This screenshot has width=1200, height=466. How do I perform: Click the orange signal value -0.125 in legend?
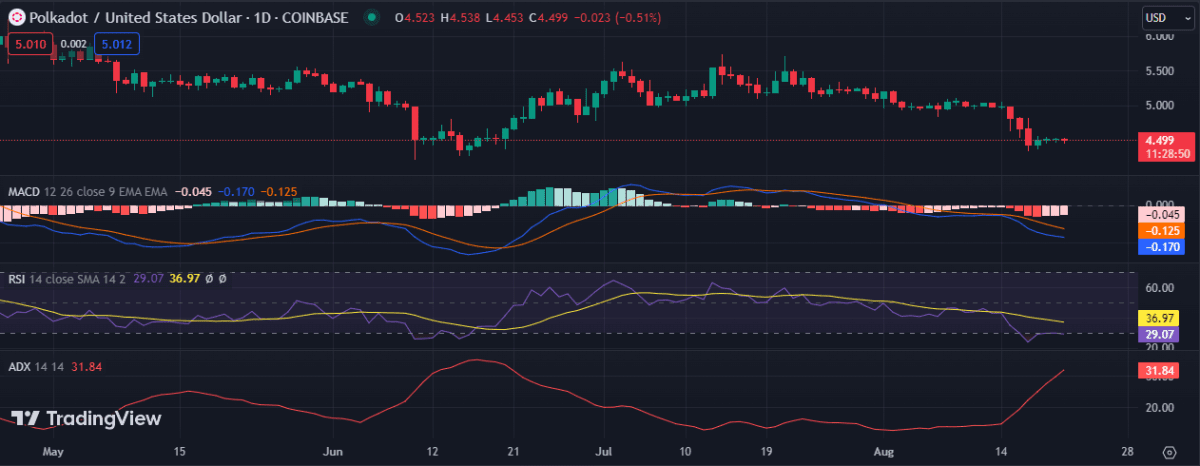coord(281,191)
